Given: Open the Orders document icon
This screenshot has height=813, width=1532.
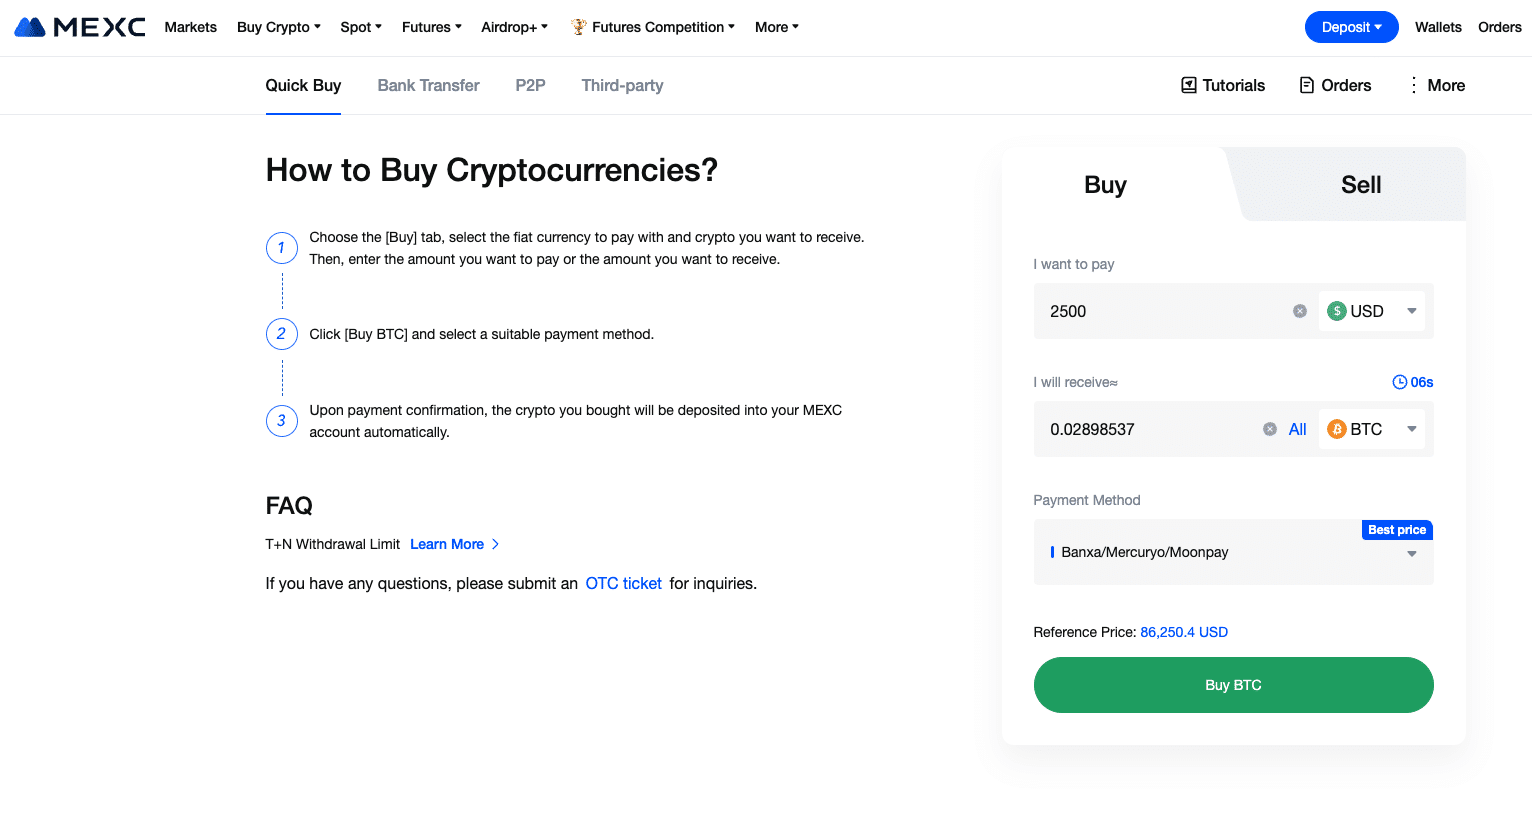Looking at the screenshot, I should point(1307,85).
